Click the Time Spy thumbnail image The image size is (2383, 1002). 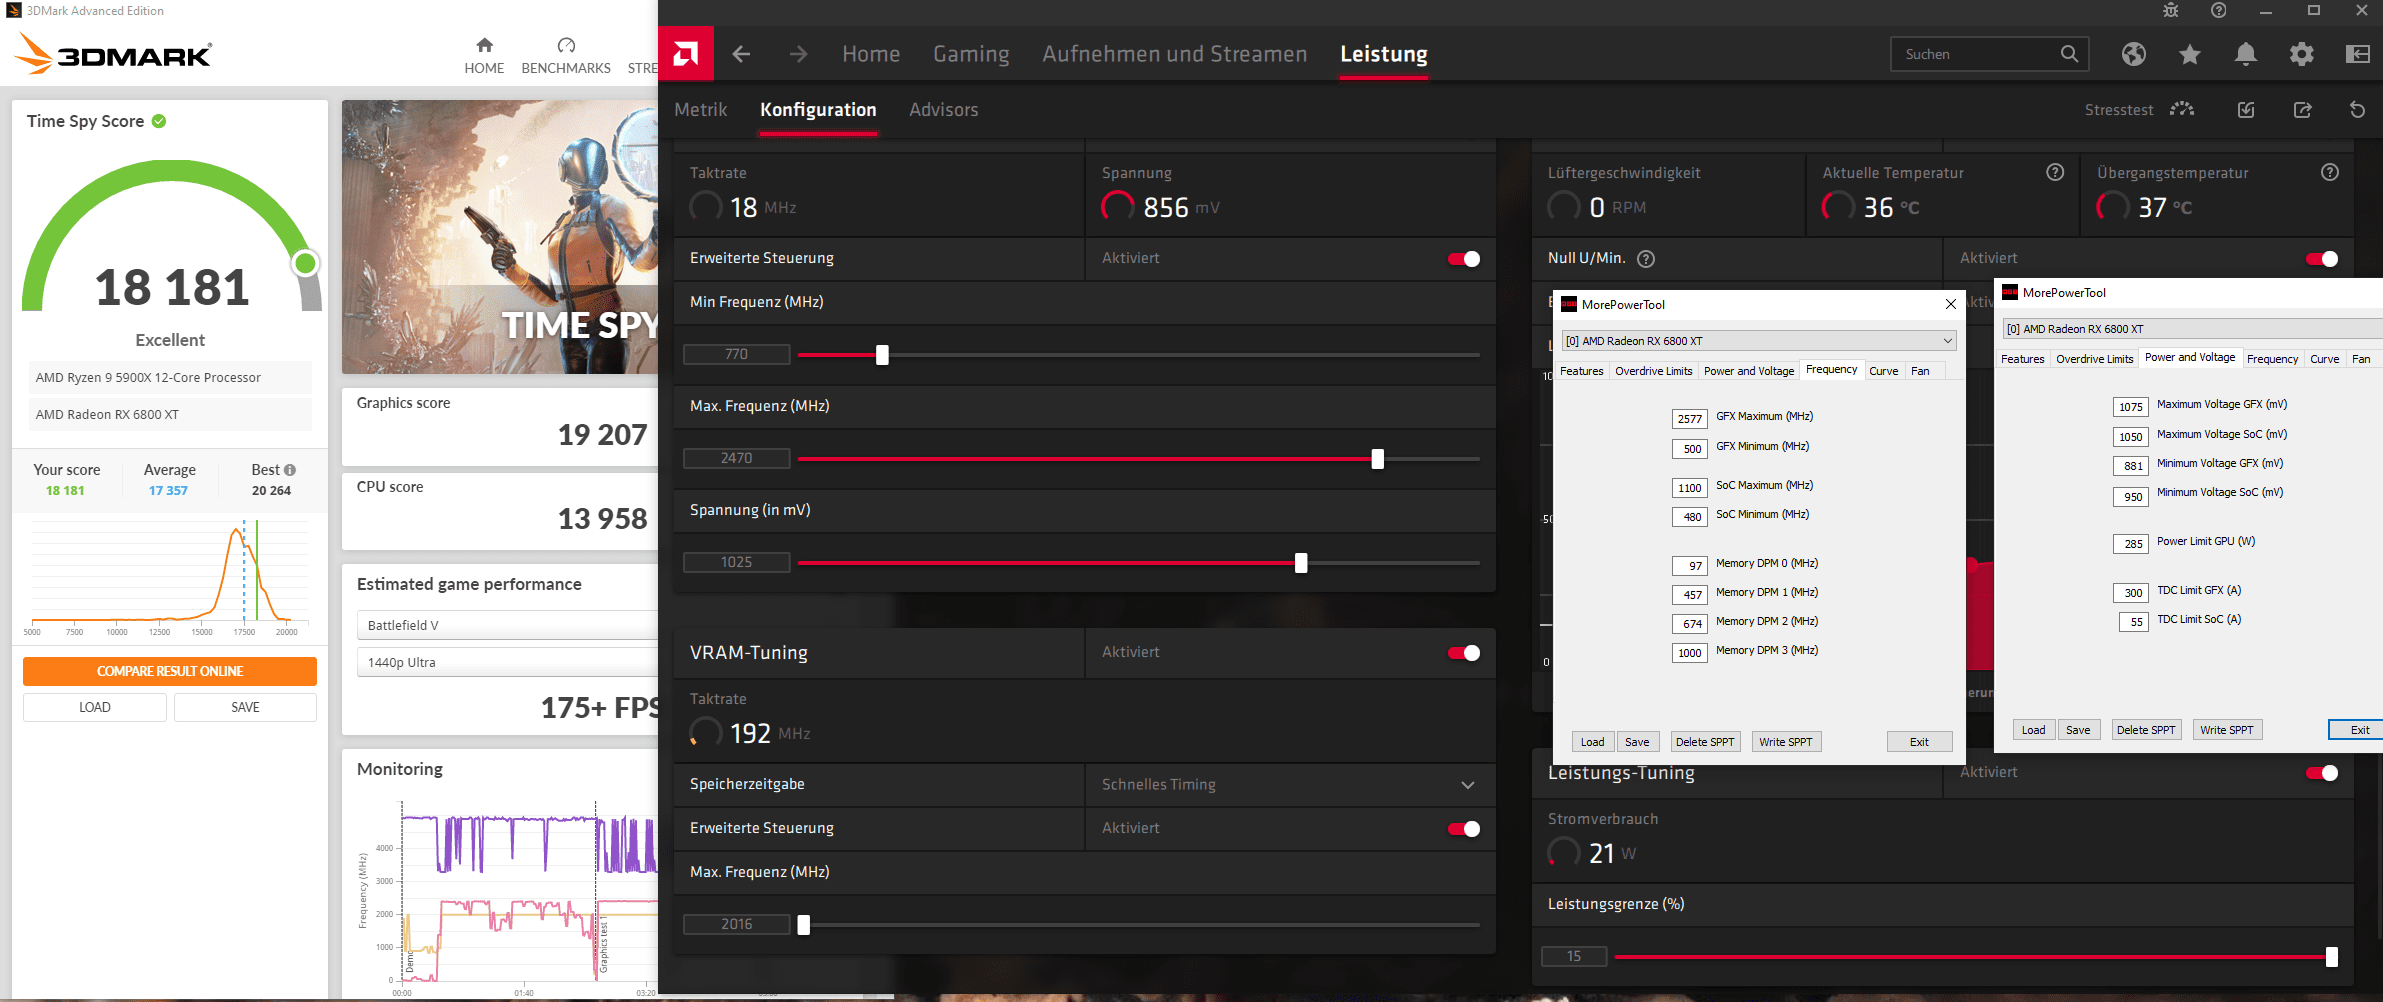coord(500,237)
